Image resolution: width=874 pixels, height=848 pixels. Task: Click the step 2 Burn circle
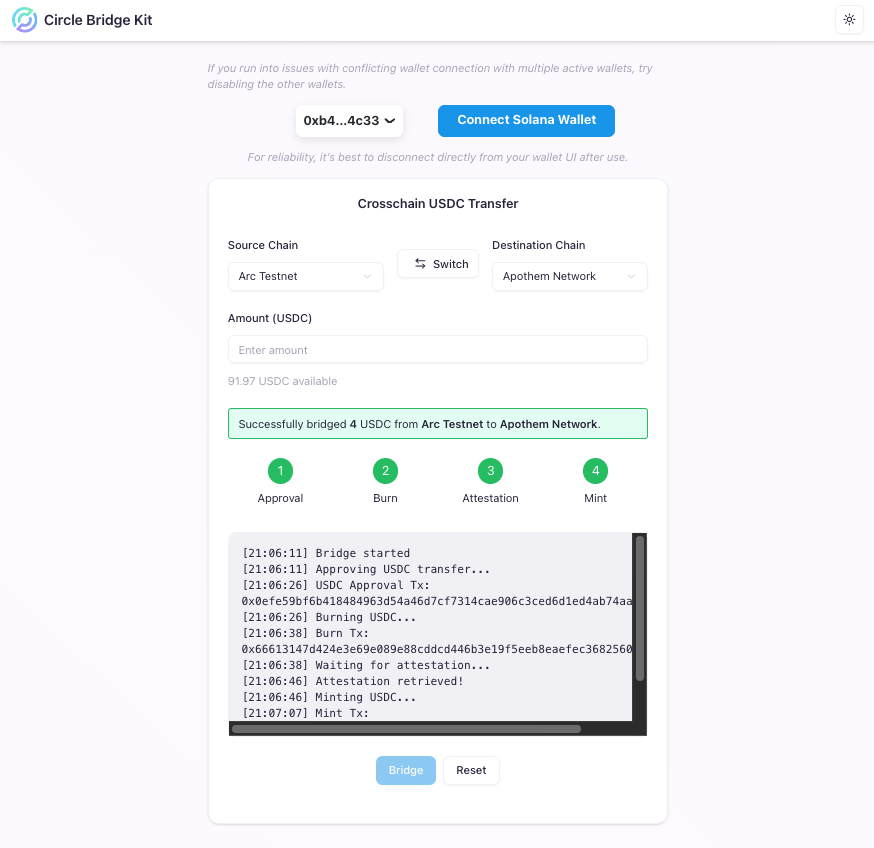(x=385, y=471)
